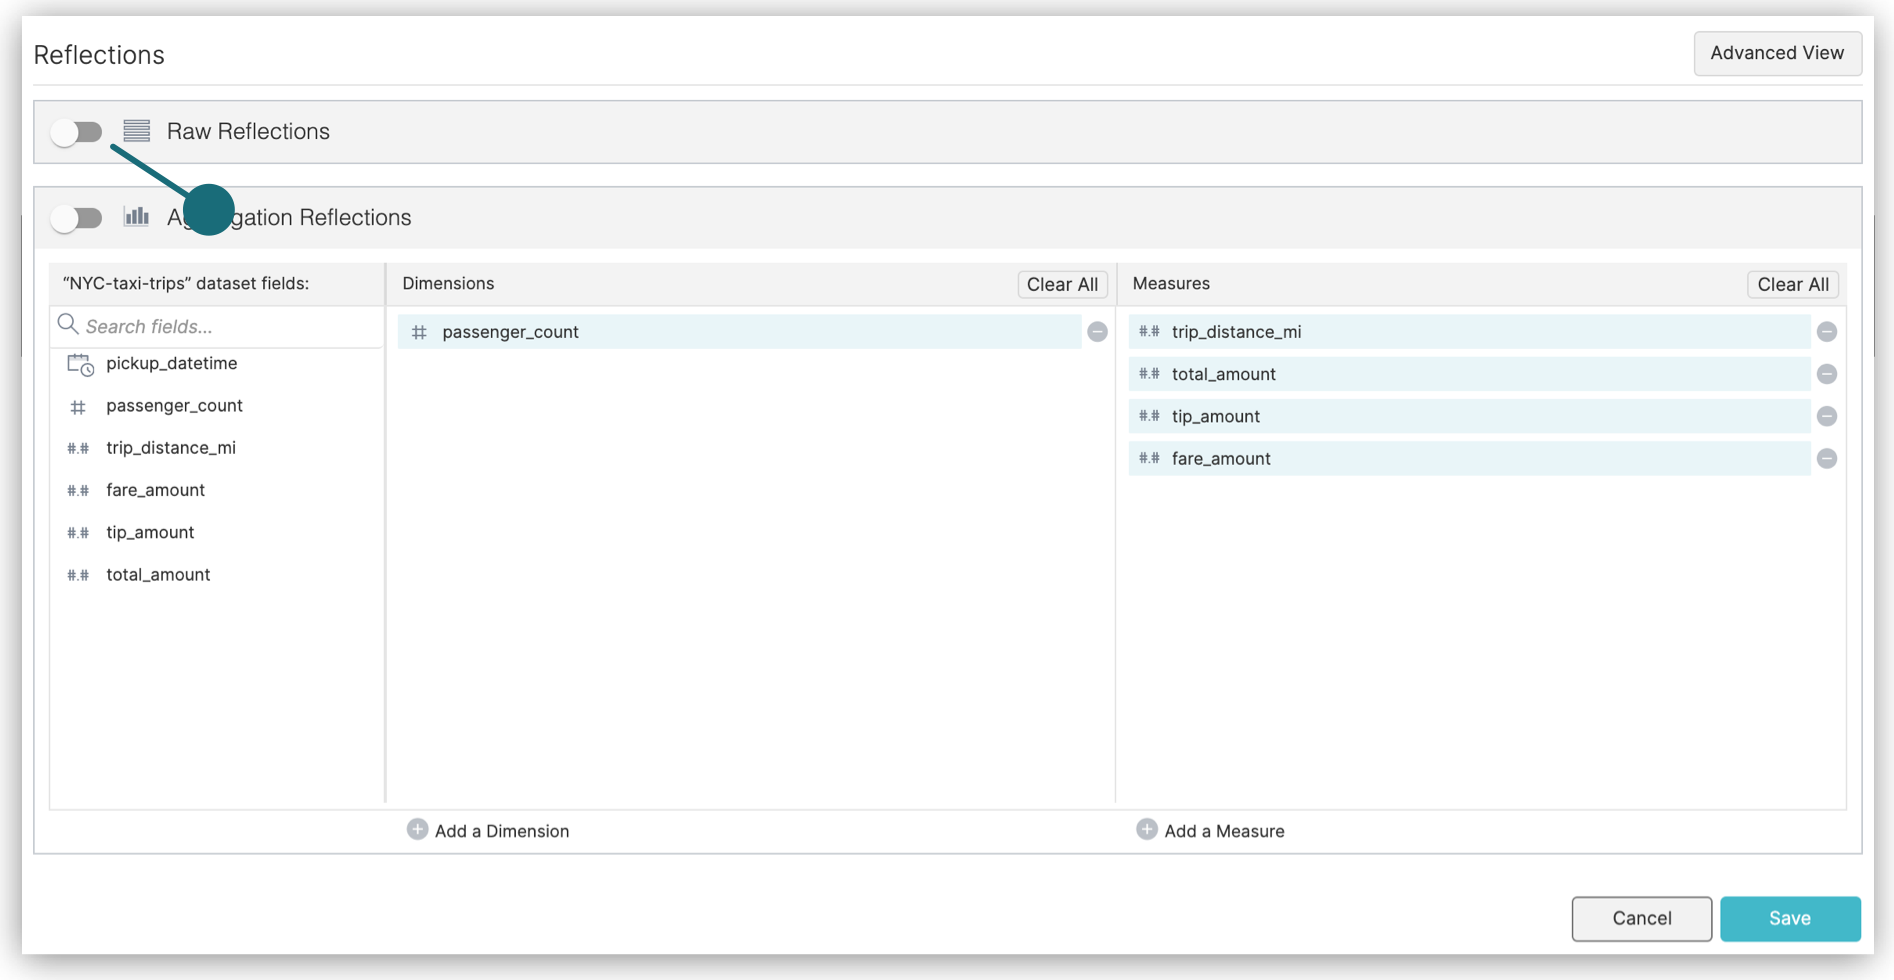Select pickup_datetime in dataset fields list
Screen dimensions: 1894x980
coord(171,363)
